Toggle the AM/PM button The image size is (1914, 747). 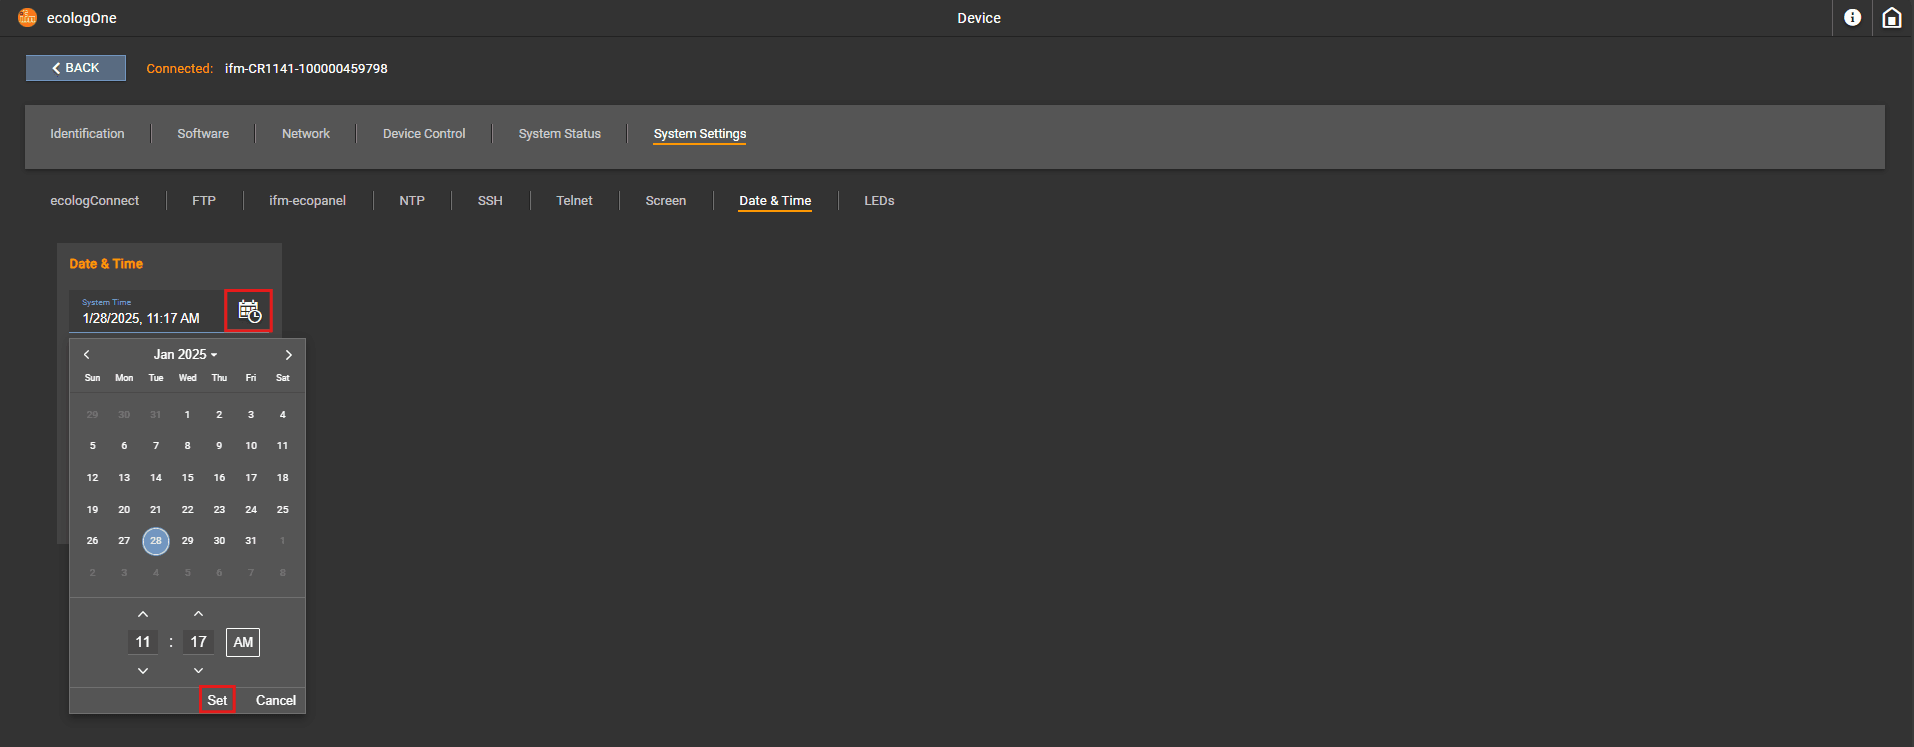click(x=243, y=642)
